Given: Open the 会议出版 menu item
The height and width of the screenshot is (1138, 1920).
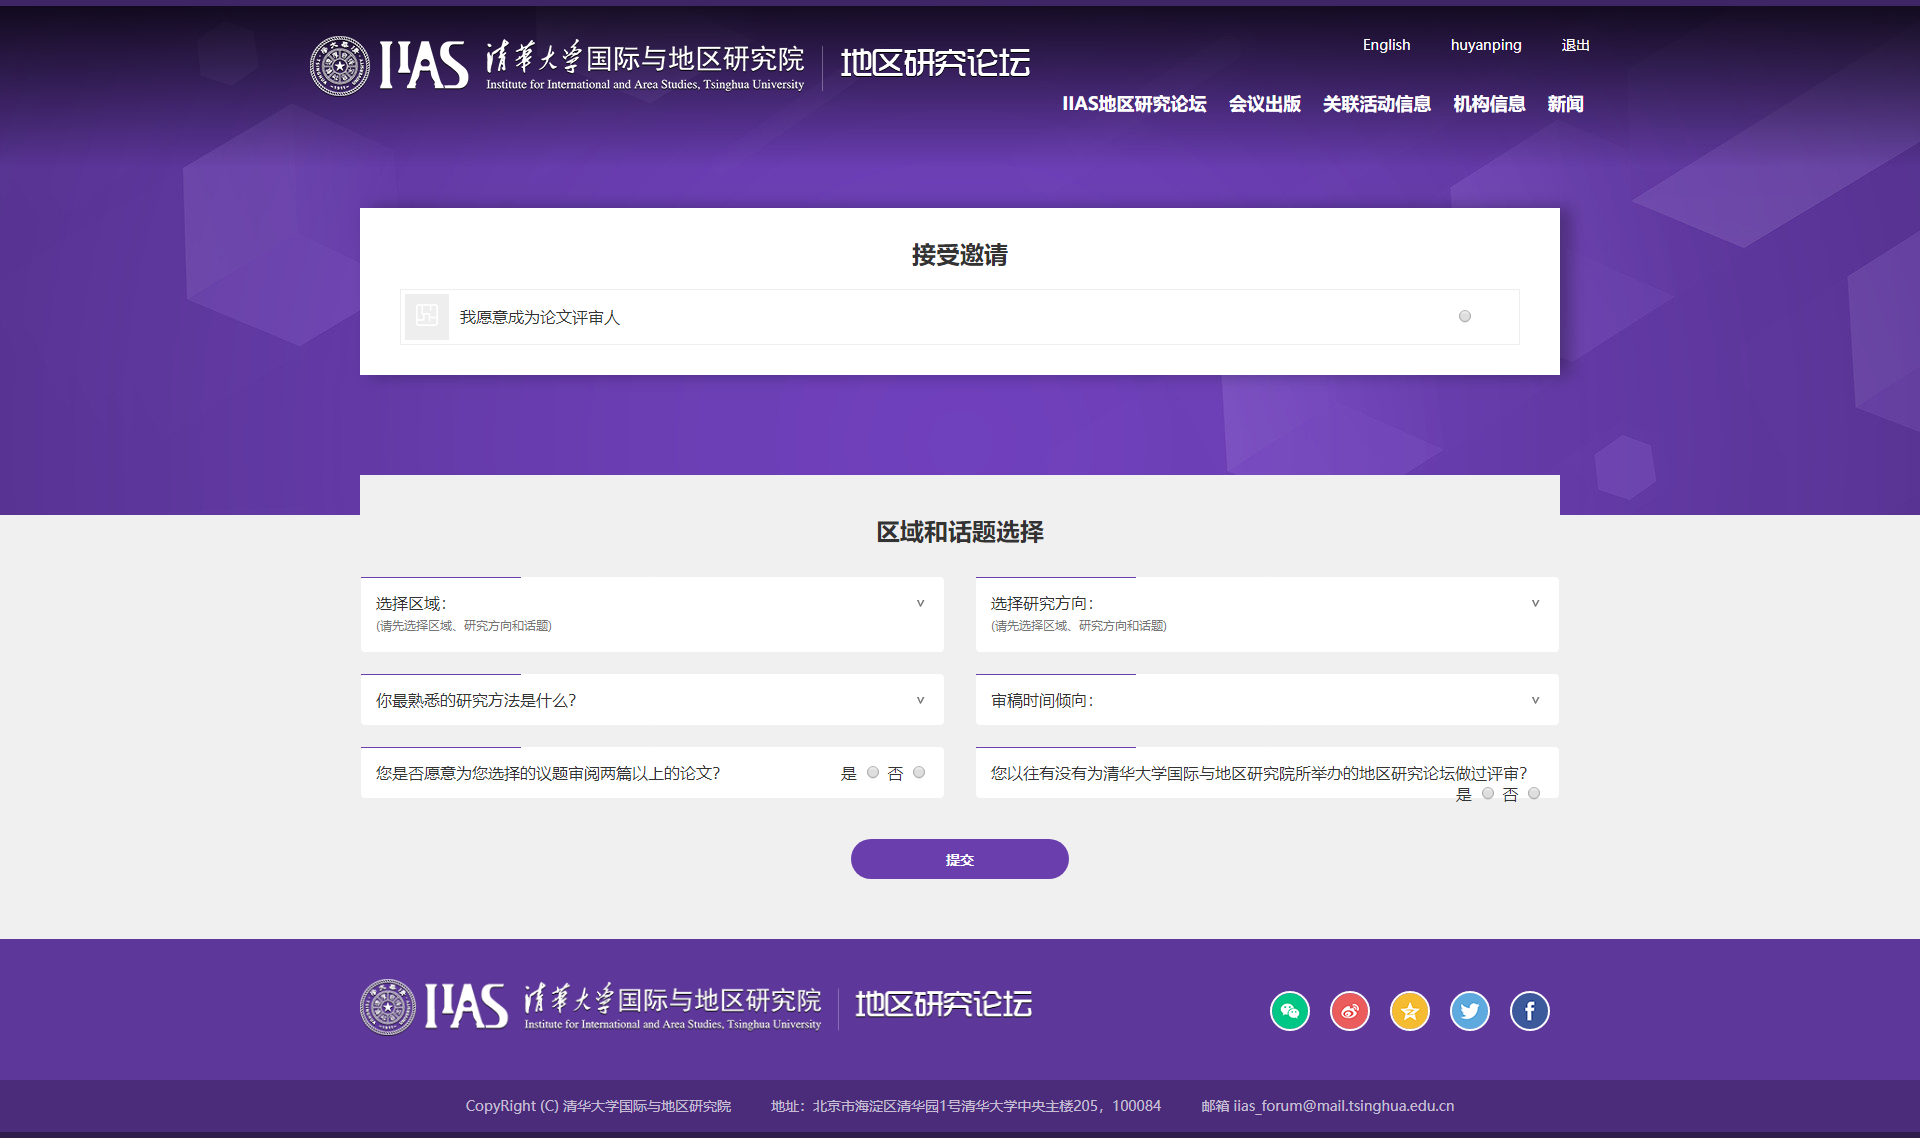Looking at the screenshot, I should [1265, 104].
